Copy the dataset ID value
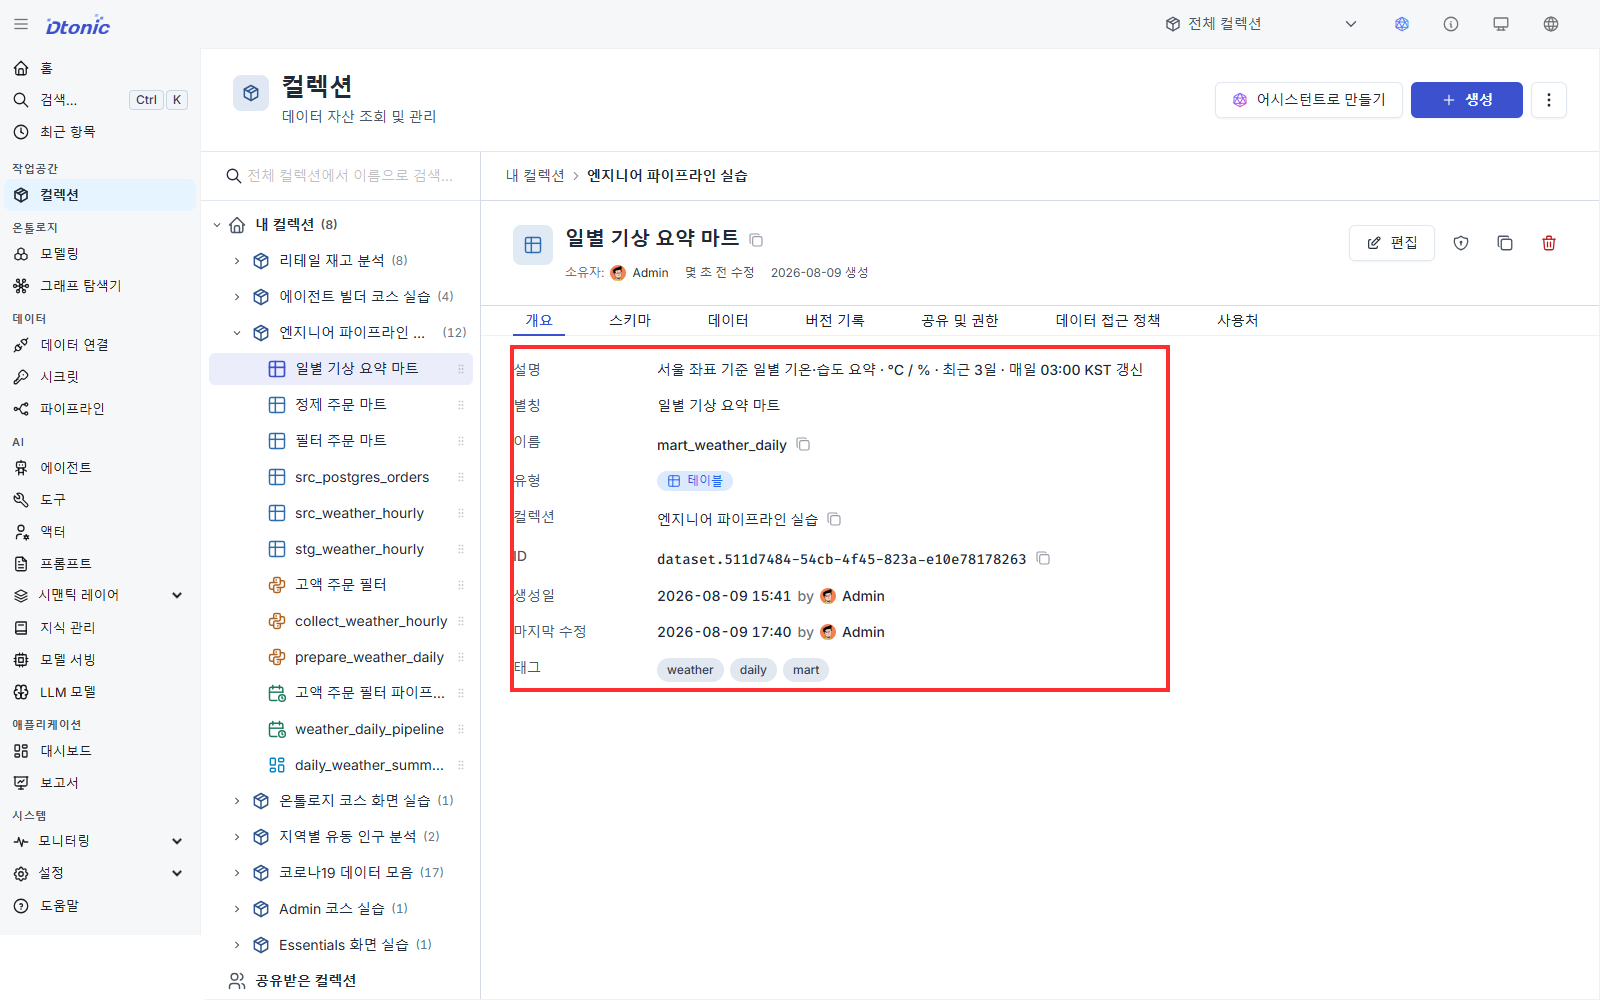The image size is (1600, 1000). click(1043, 558)
